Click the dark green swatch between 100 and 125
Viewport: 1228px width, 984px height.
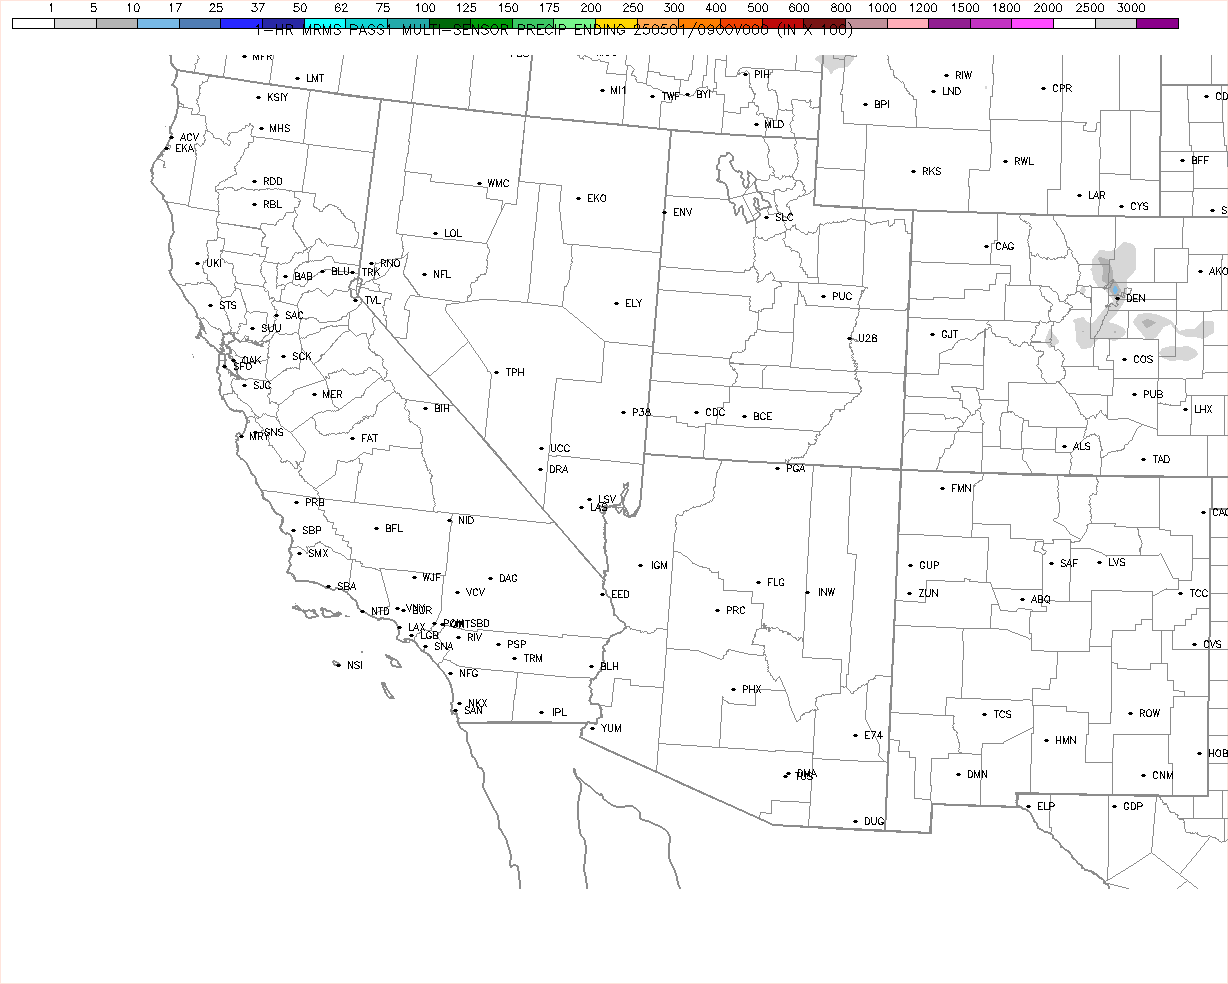[x=449, y=23]
